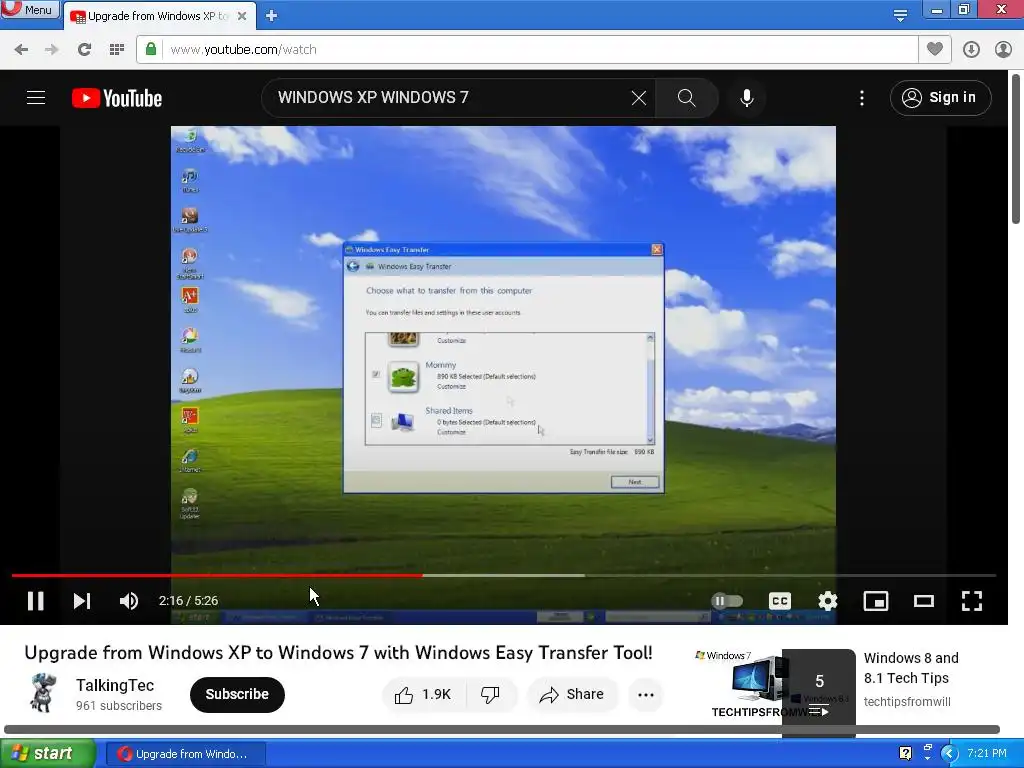Image resolution: width=1024 pixels, height=768 pixels.
Task: Go forward to next page
Action: (x=52, y=50)
